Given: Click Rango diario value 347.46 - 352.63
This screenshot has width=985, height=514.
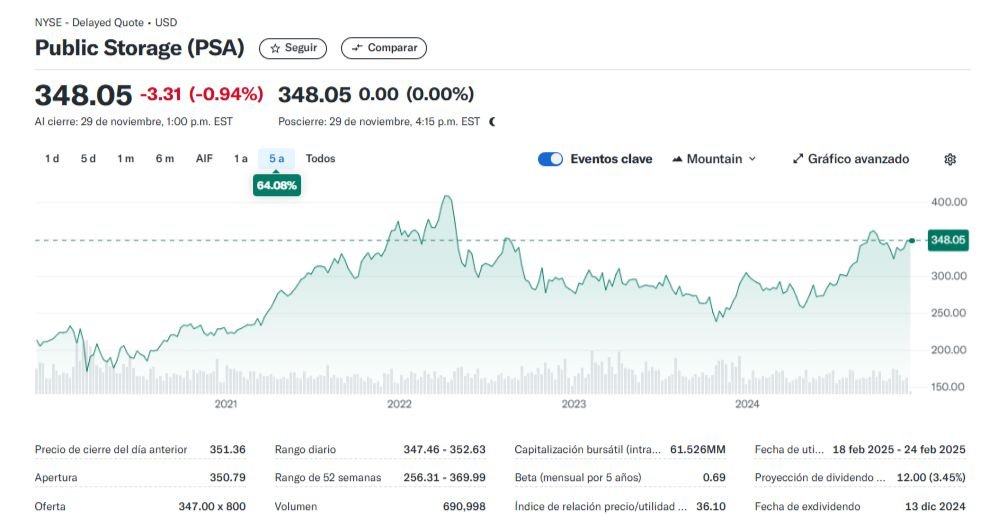Looking at the screenshot, I should point(444,450).
